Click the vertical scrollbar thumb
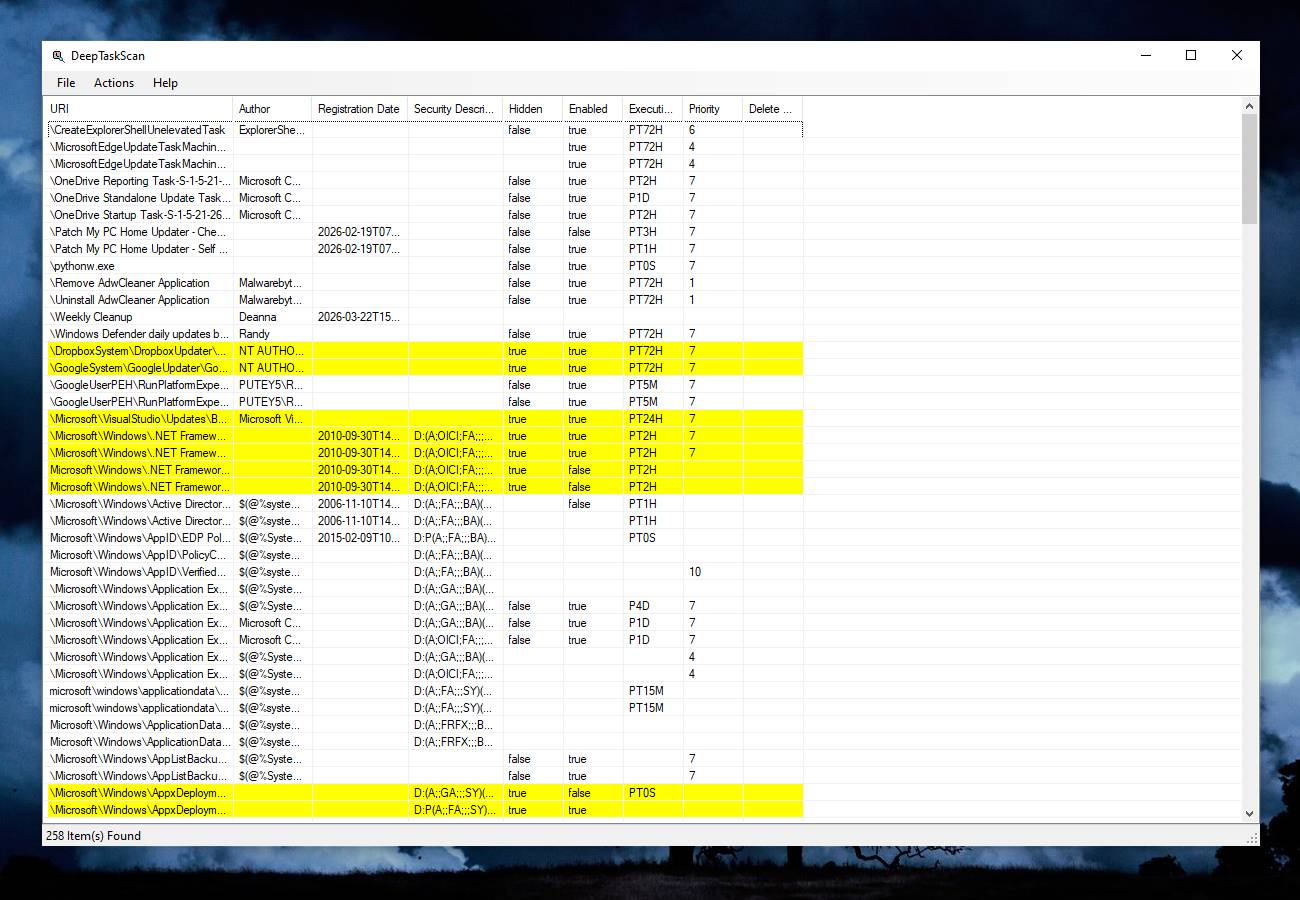Screen dimensions: 1300x900 coord(1250,169)
